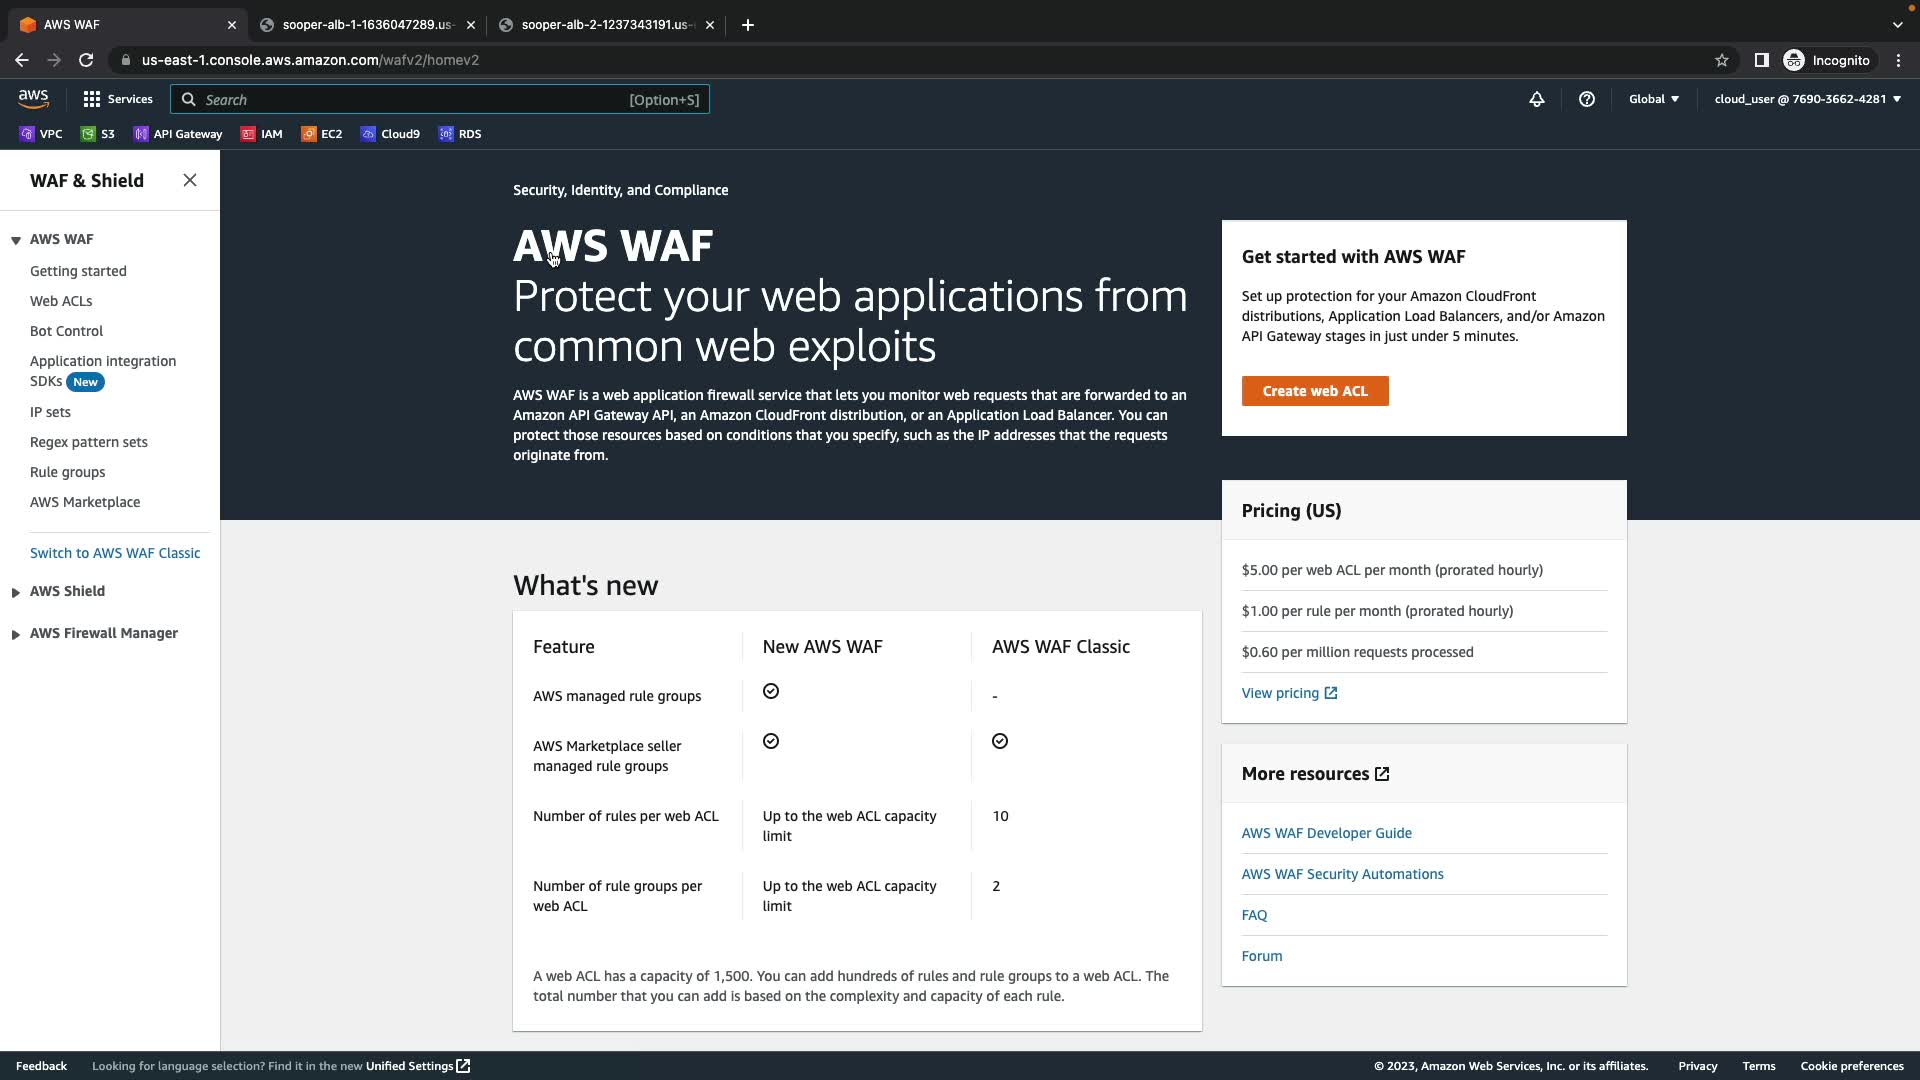Screen dimensions: 1920x1080
Task: Click the help question mark icon
Action: coord(1586,99)
